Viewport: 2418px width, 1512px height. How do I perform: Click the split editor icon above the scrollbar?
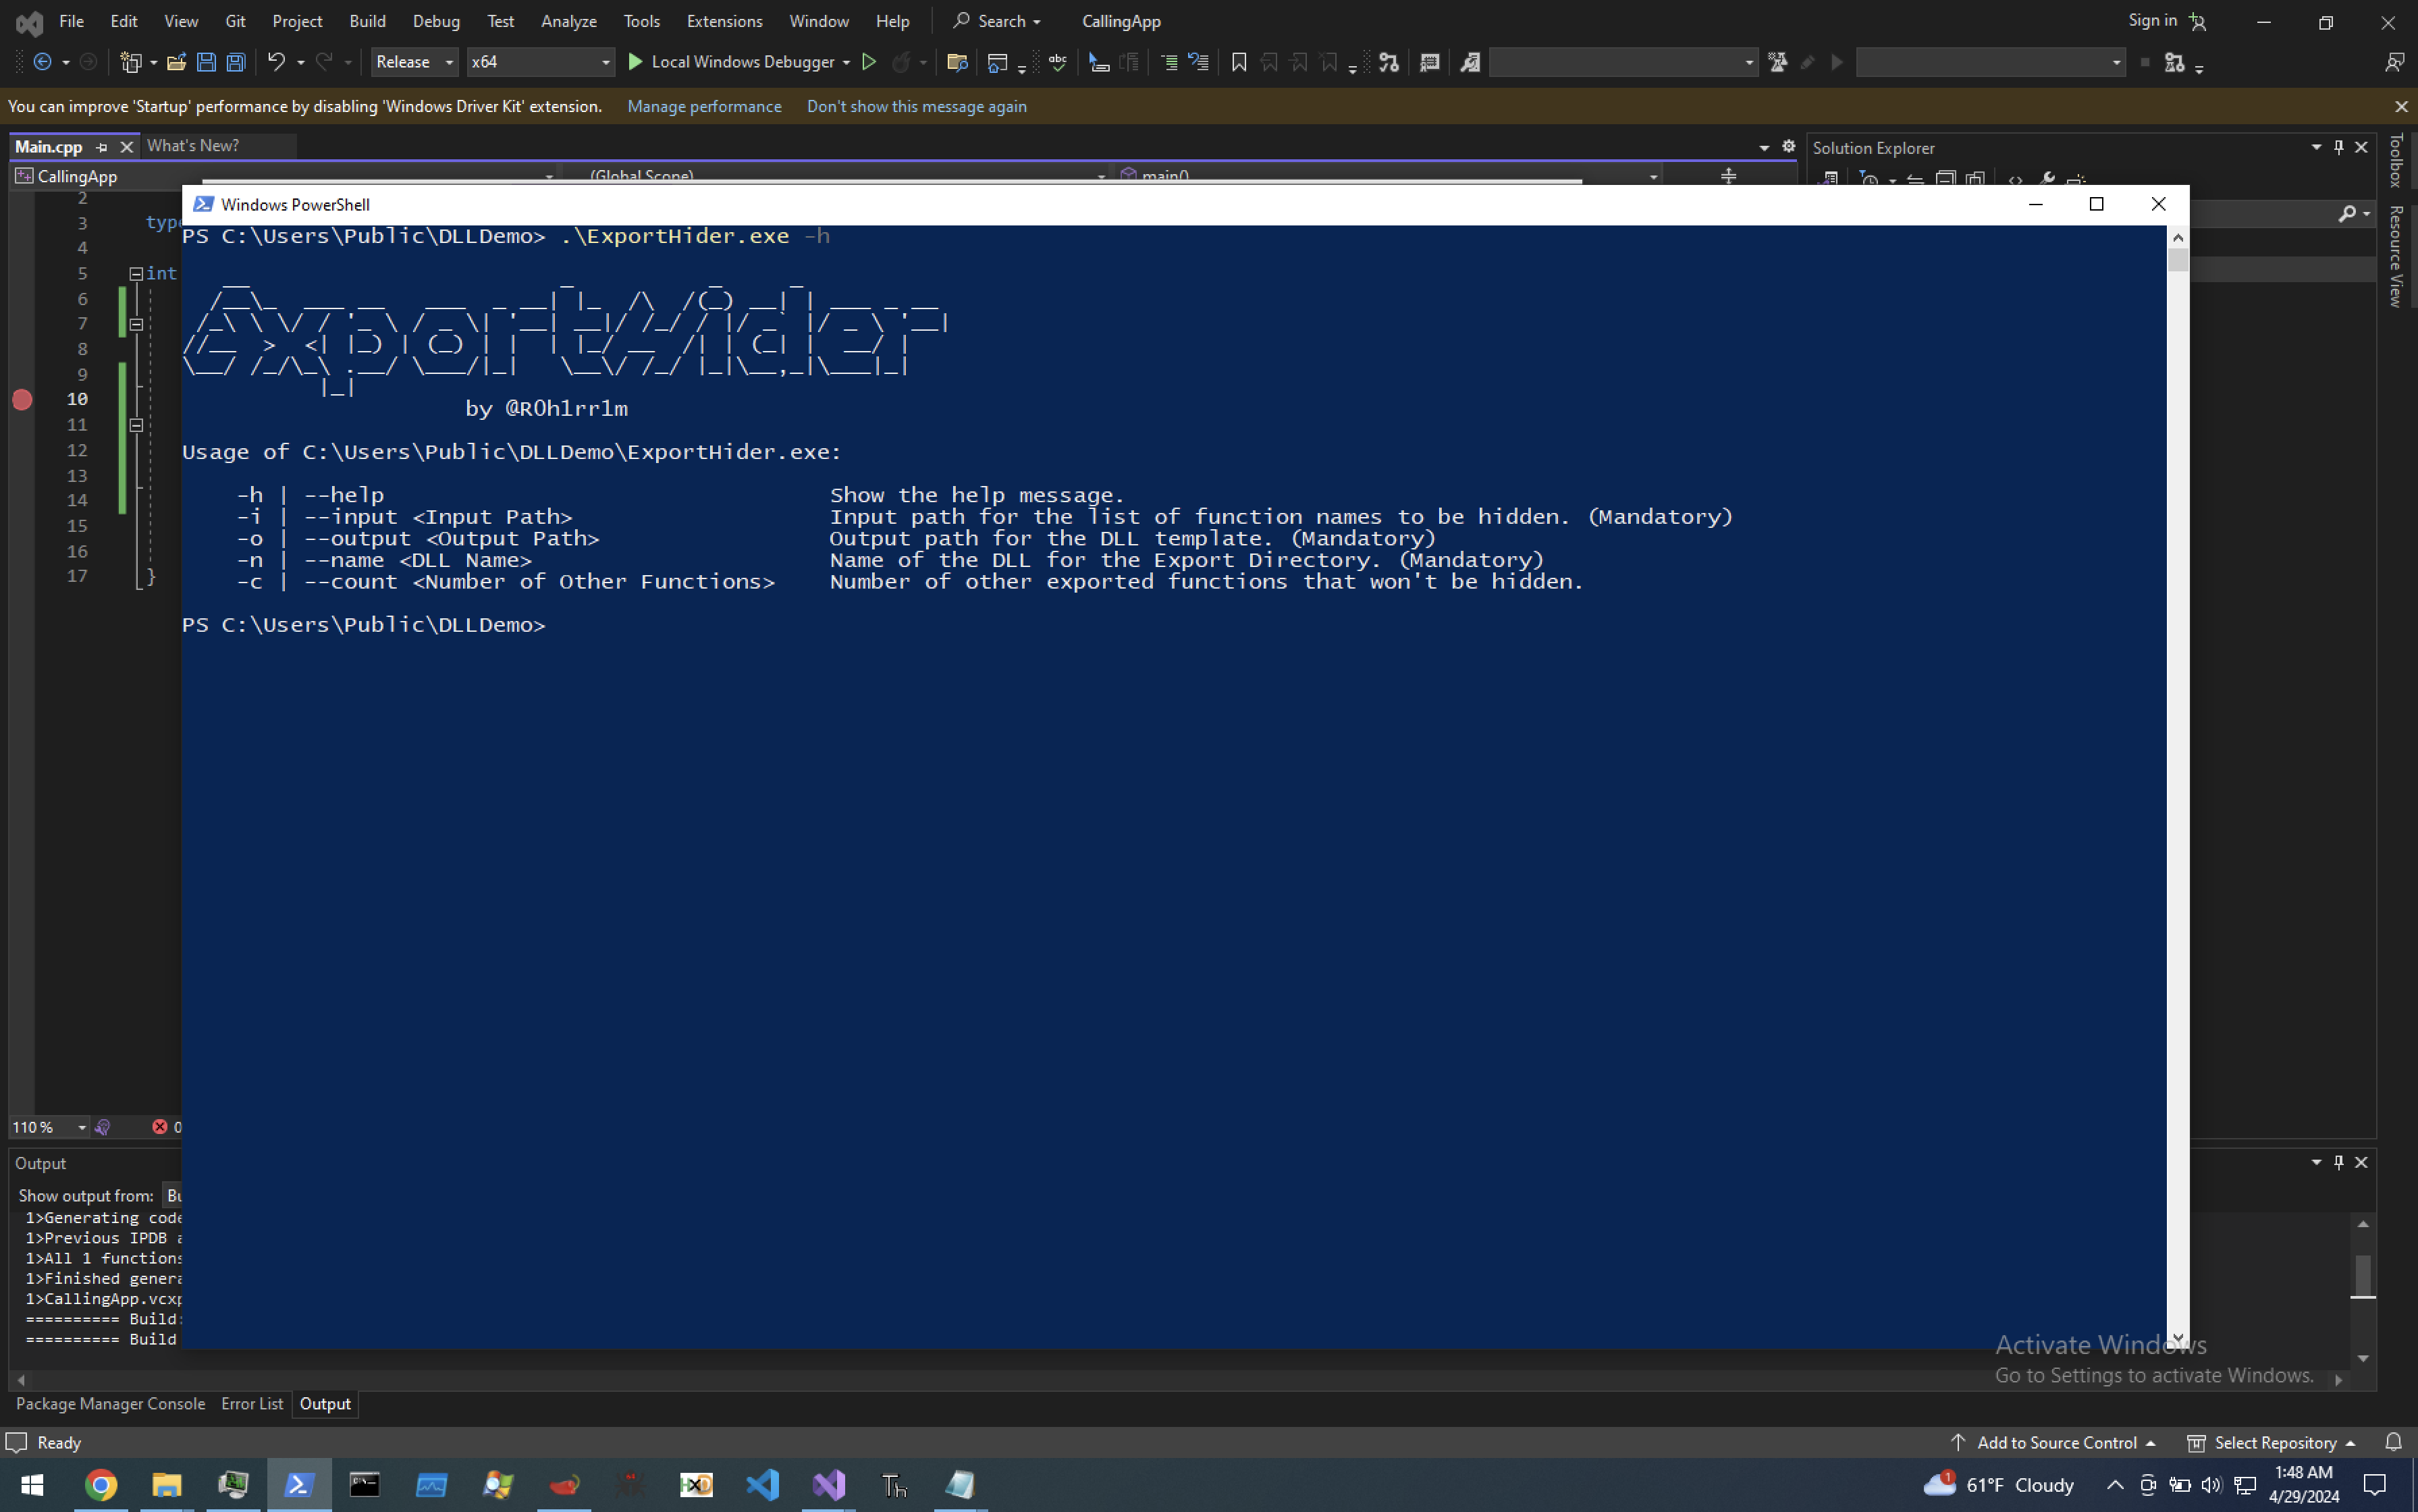pos(1728,176)
